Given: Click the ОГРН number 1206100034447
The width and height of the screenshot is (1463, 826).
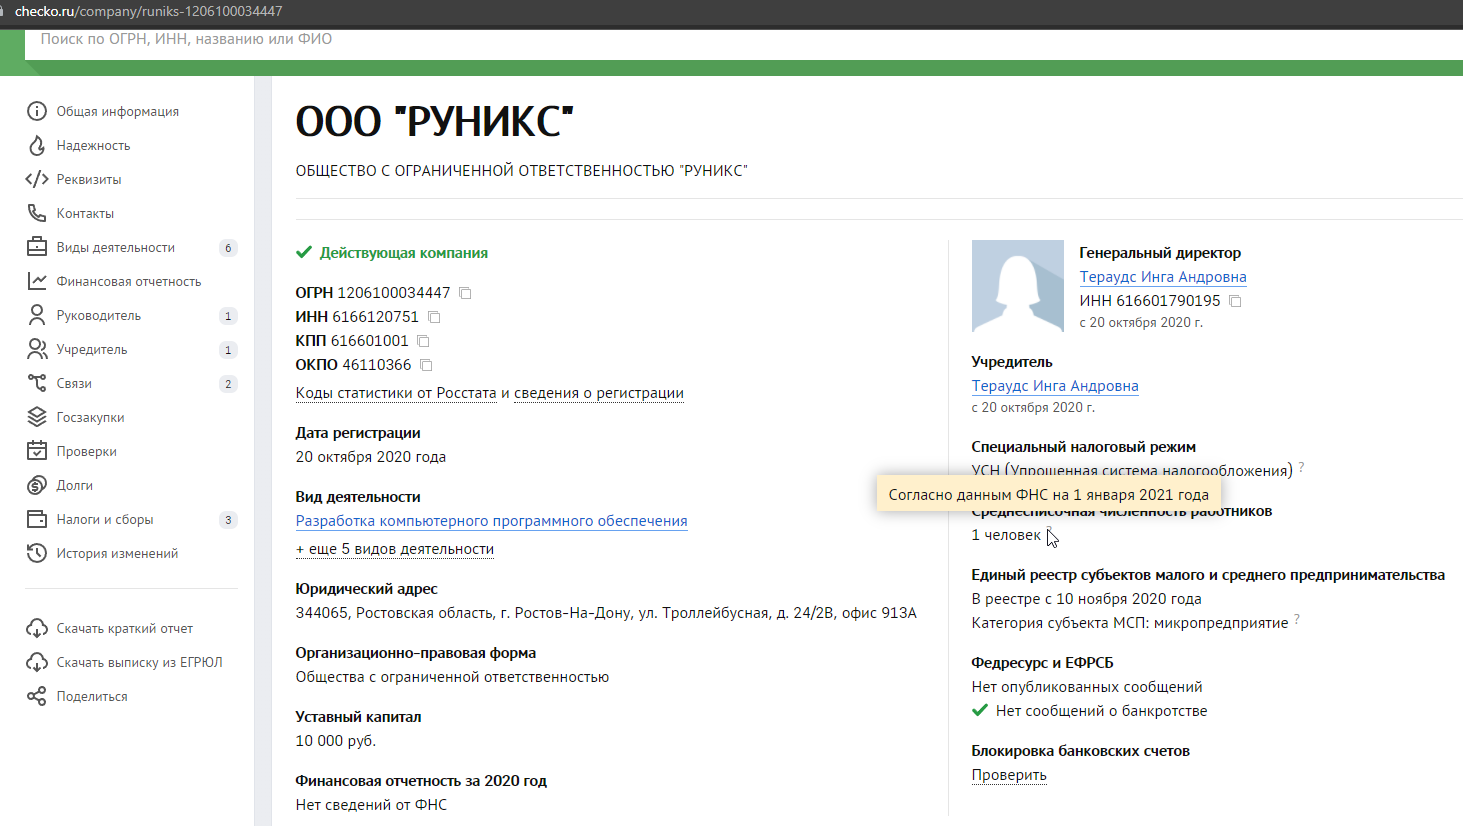Looking at the screenshot, I should (x=394, y=293).
